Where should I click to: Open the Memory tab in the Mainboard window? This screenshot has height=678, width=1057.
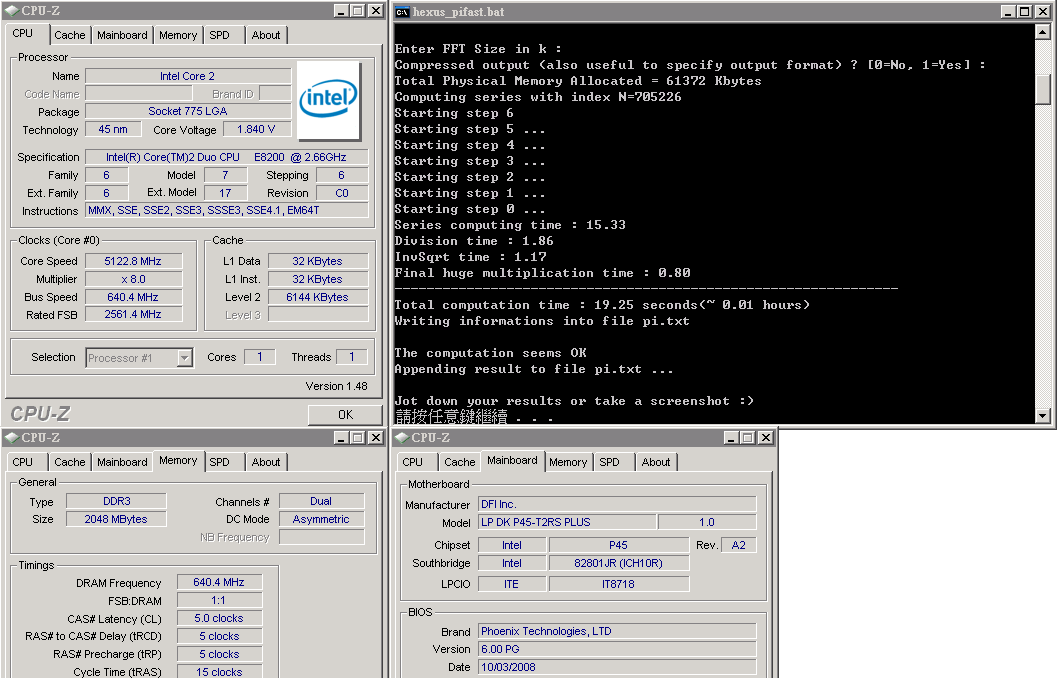pos(568,462)
